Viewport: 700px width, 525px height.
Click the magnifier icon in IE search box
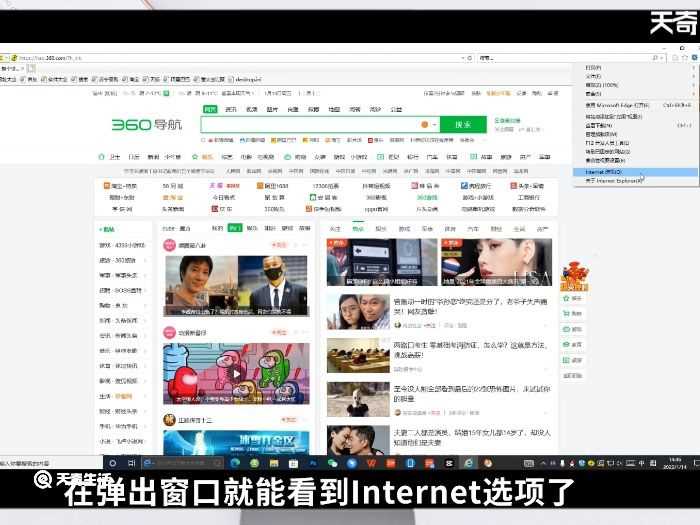(x=655, y=58)
